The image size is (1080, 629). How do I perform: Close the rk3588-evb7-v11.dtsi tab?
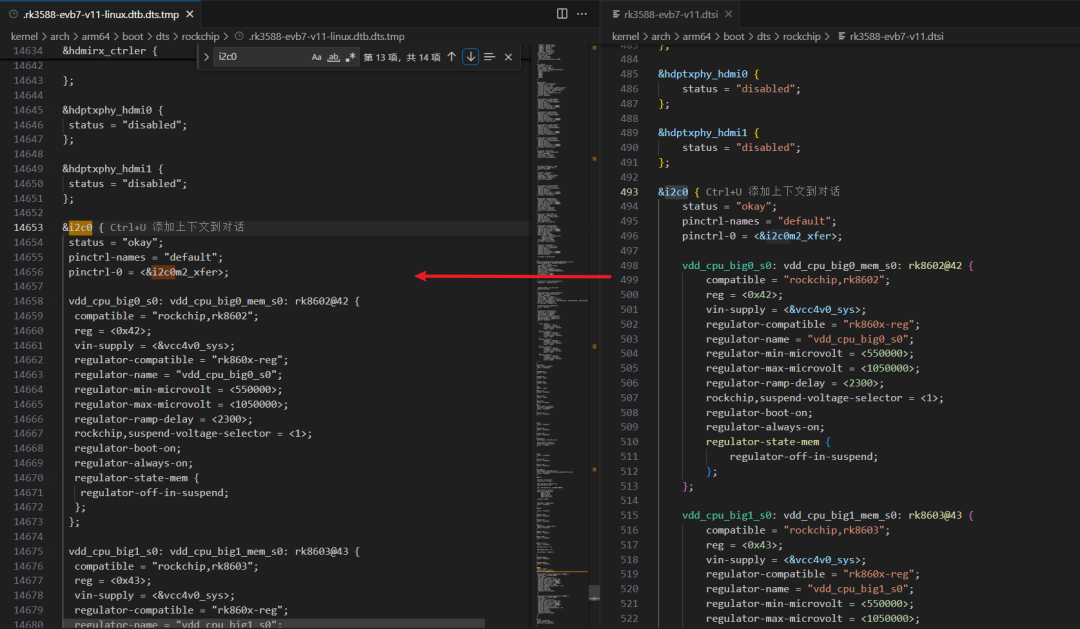tap(727, 14)
